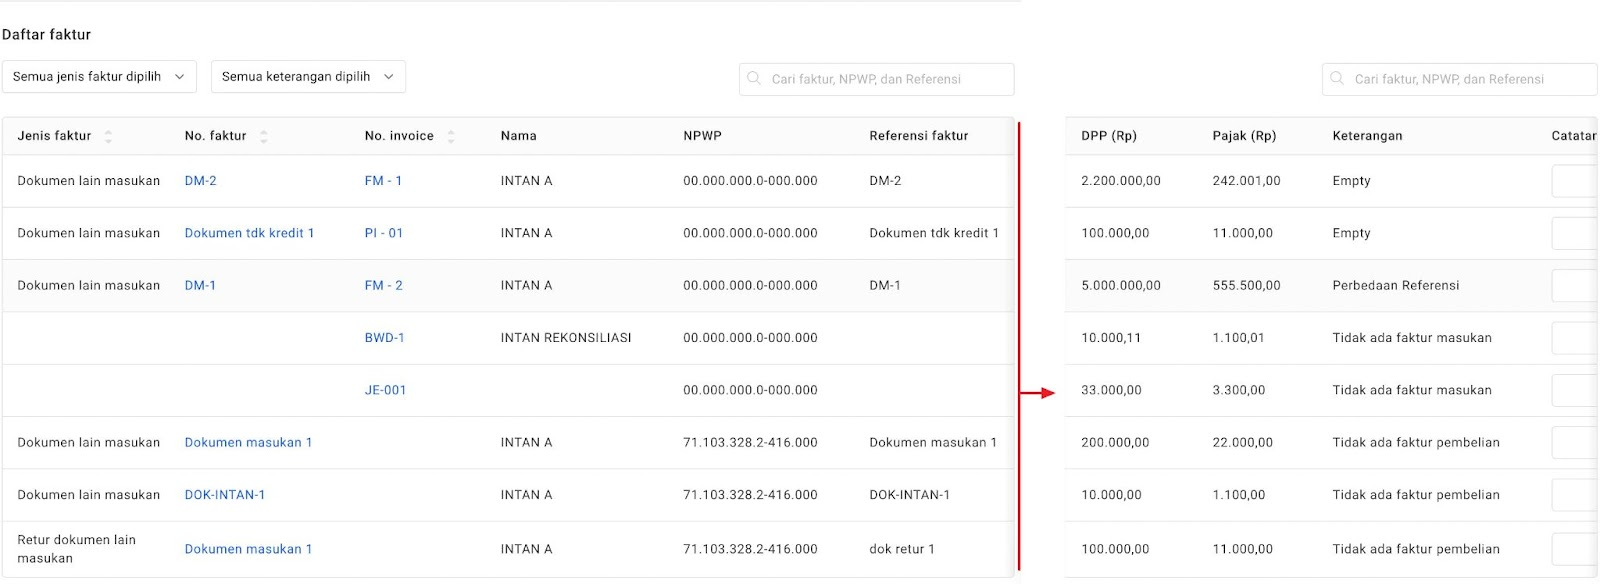Click the search magnifier icon in left search box
This screenshot has height=584, width=1600.
point(754,78)
